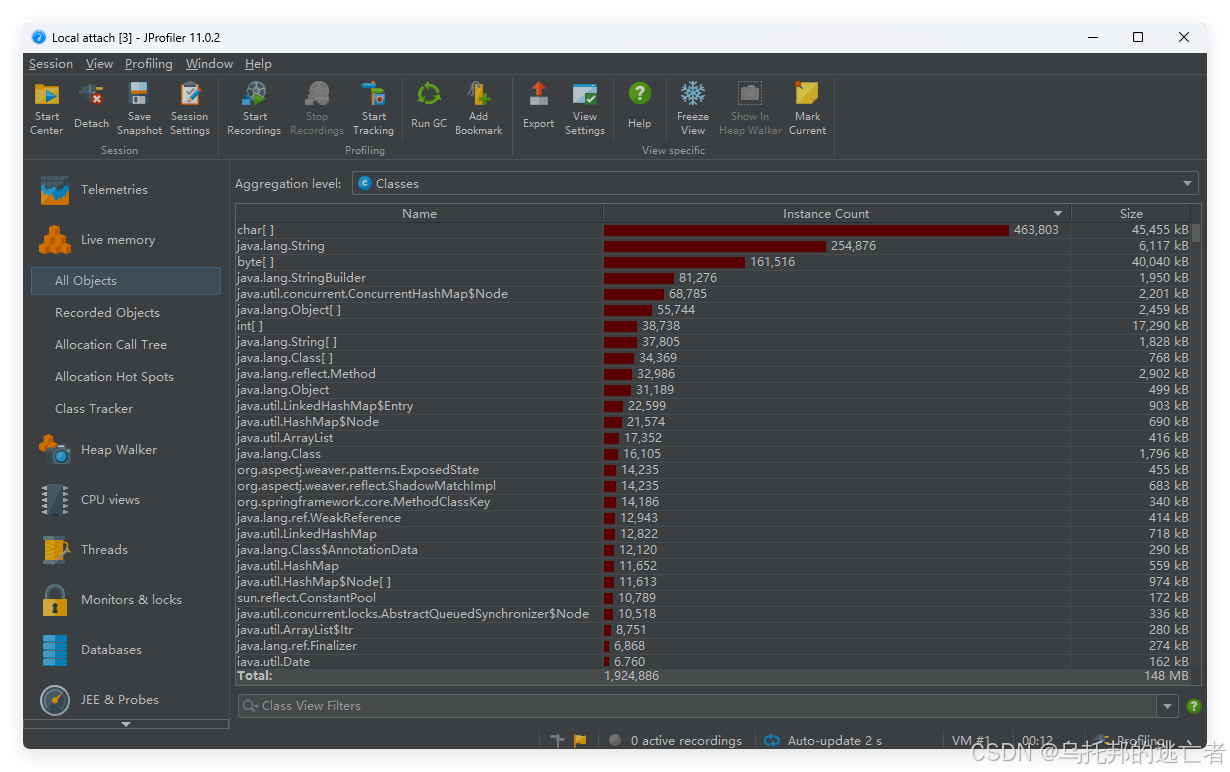Sort by the Name column header
This screenshot has width=1230, height=772.
click(x=419, y=214)
